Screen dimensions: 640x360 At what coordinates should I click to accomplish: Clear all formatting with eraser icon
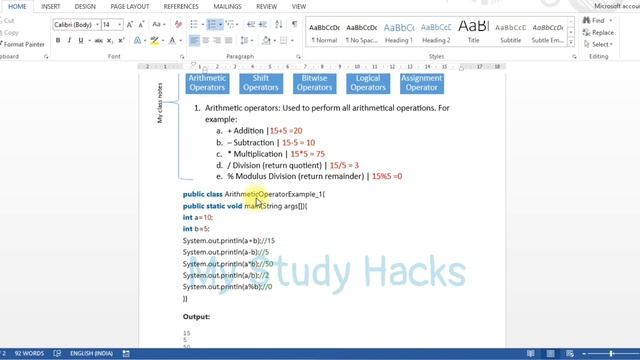[178, 25]
